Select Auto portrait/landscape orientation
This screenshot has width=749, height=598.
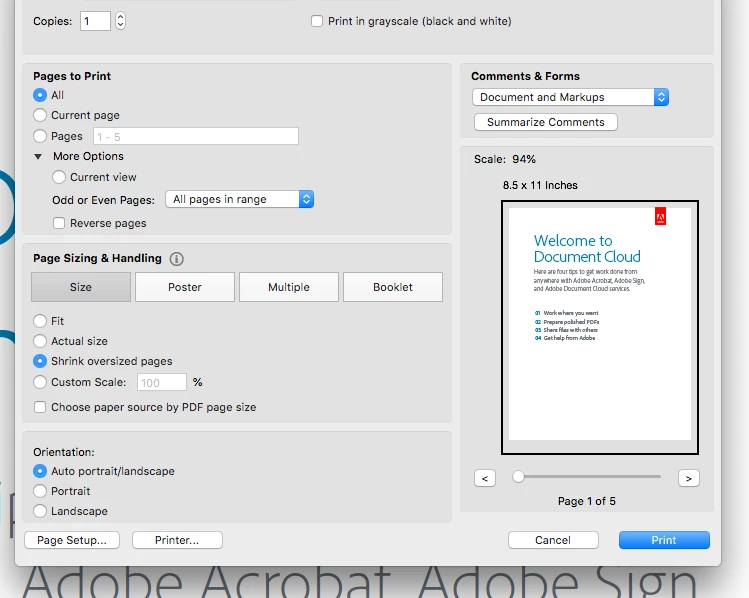coord(40,471)
